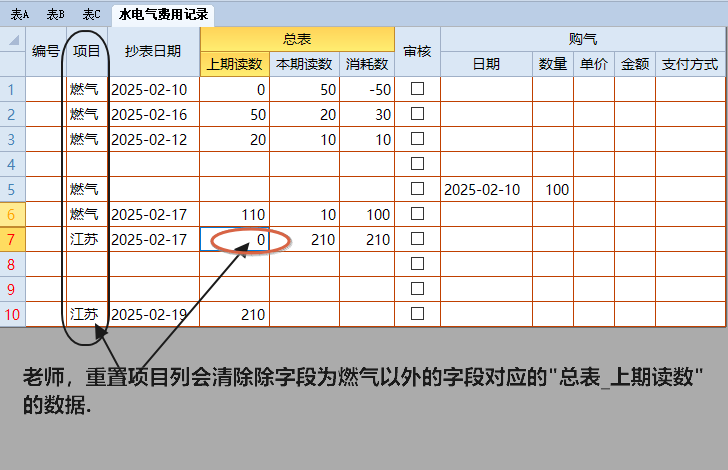Tick the 审核 checkbox in row 8
This screenshot has height=470, width=728.
point(417,264)
